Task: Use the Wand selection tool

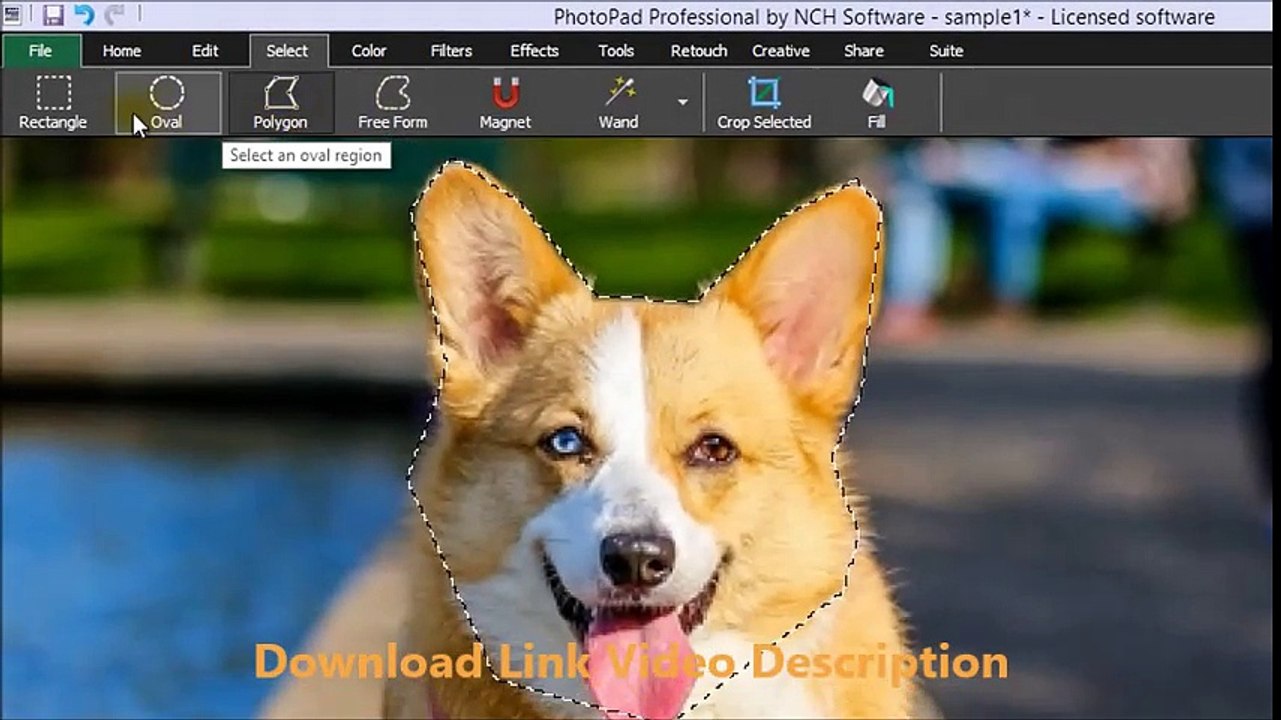Action: point(618,103)
